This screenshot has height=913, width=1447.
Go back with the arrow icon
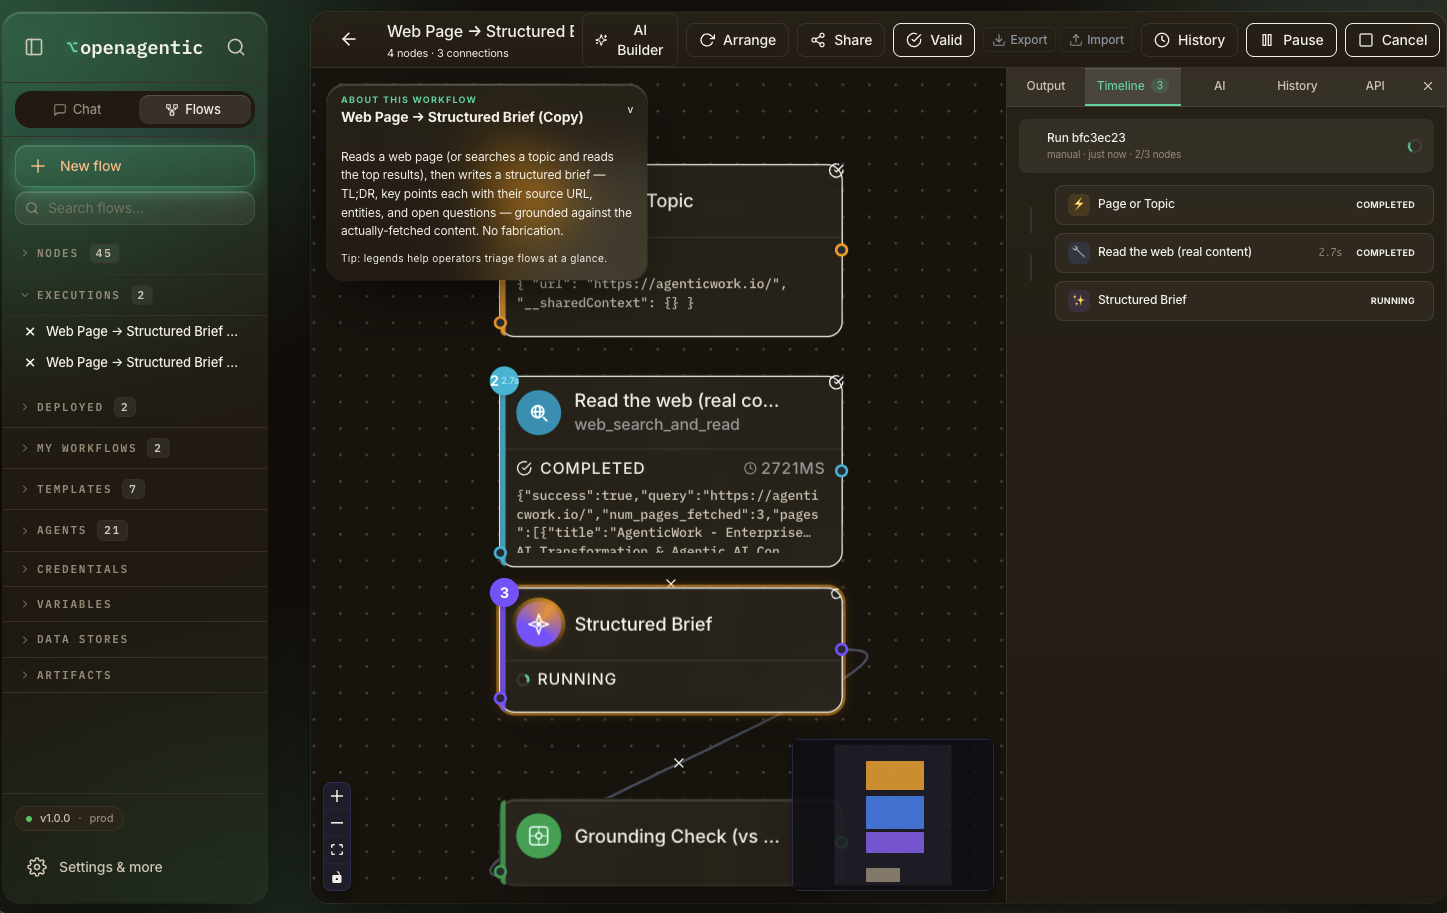(x=349, y=39)
